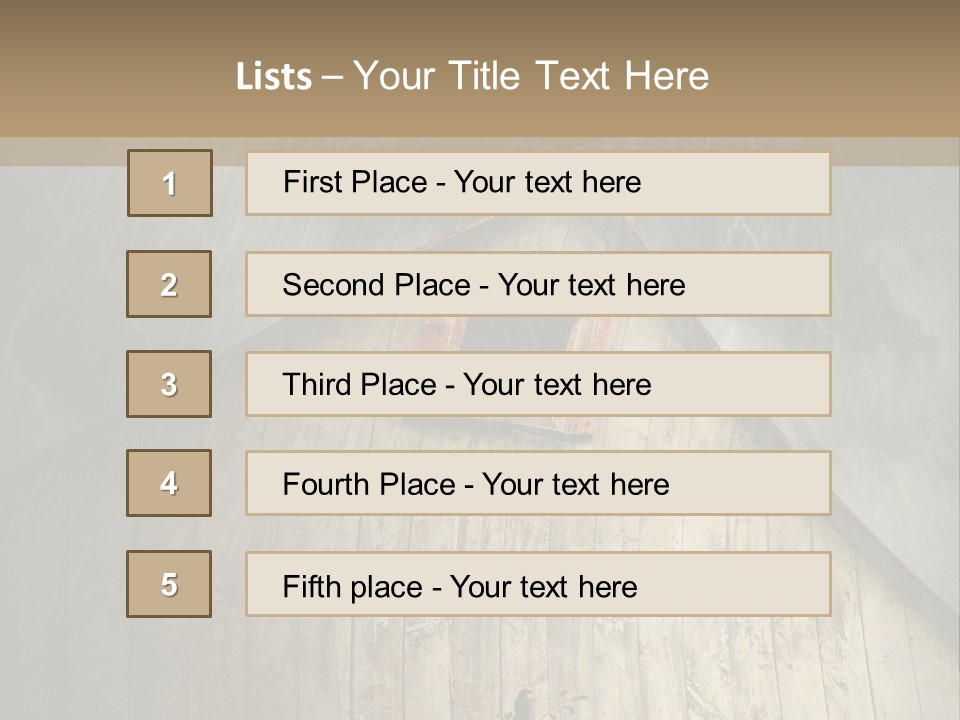Click "Your text here" after Fifth place
The height and width of the screenshot is (720, 960).
[543, 586]
